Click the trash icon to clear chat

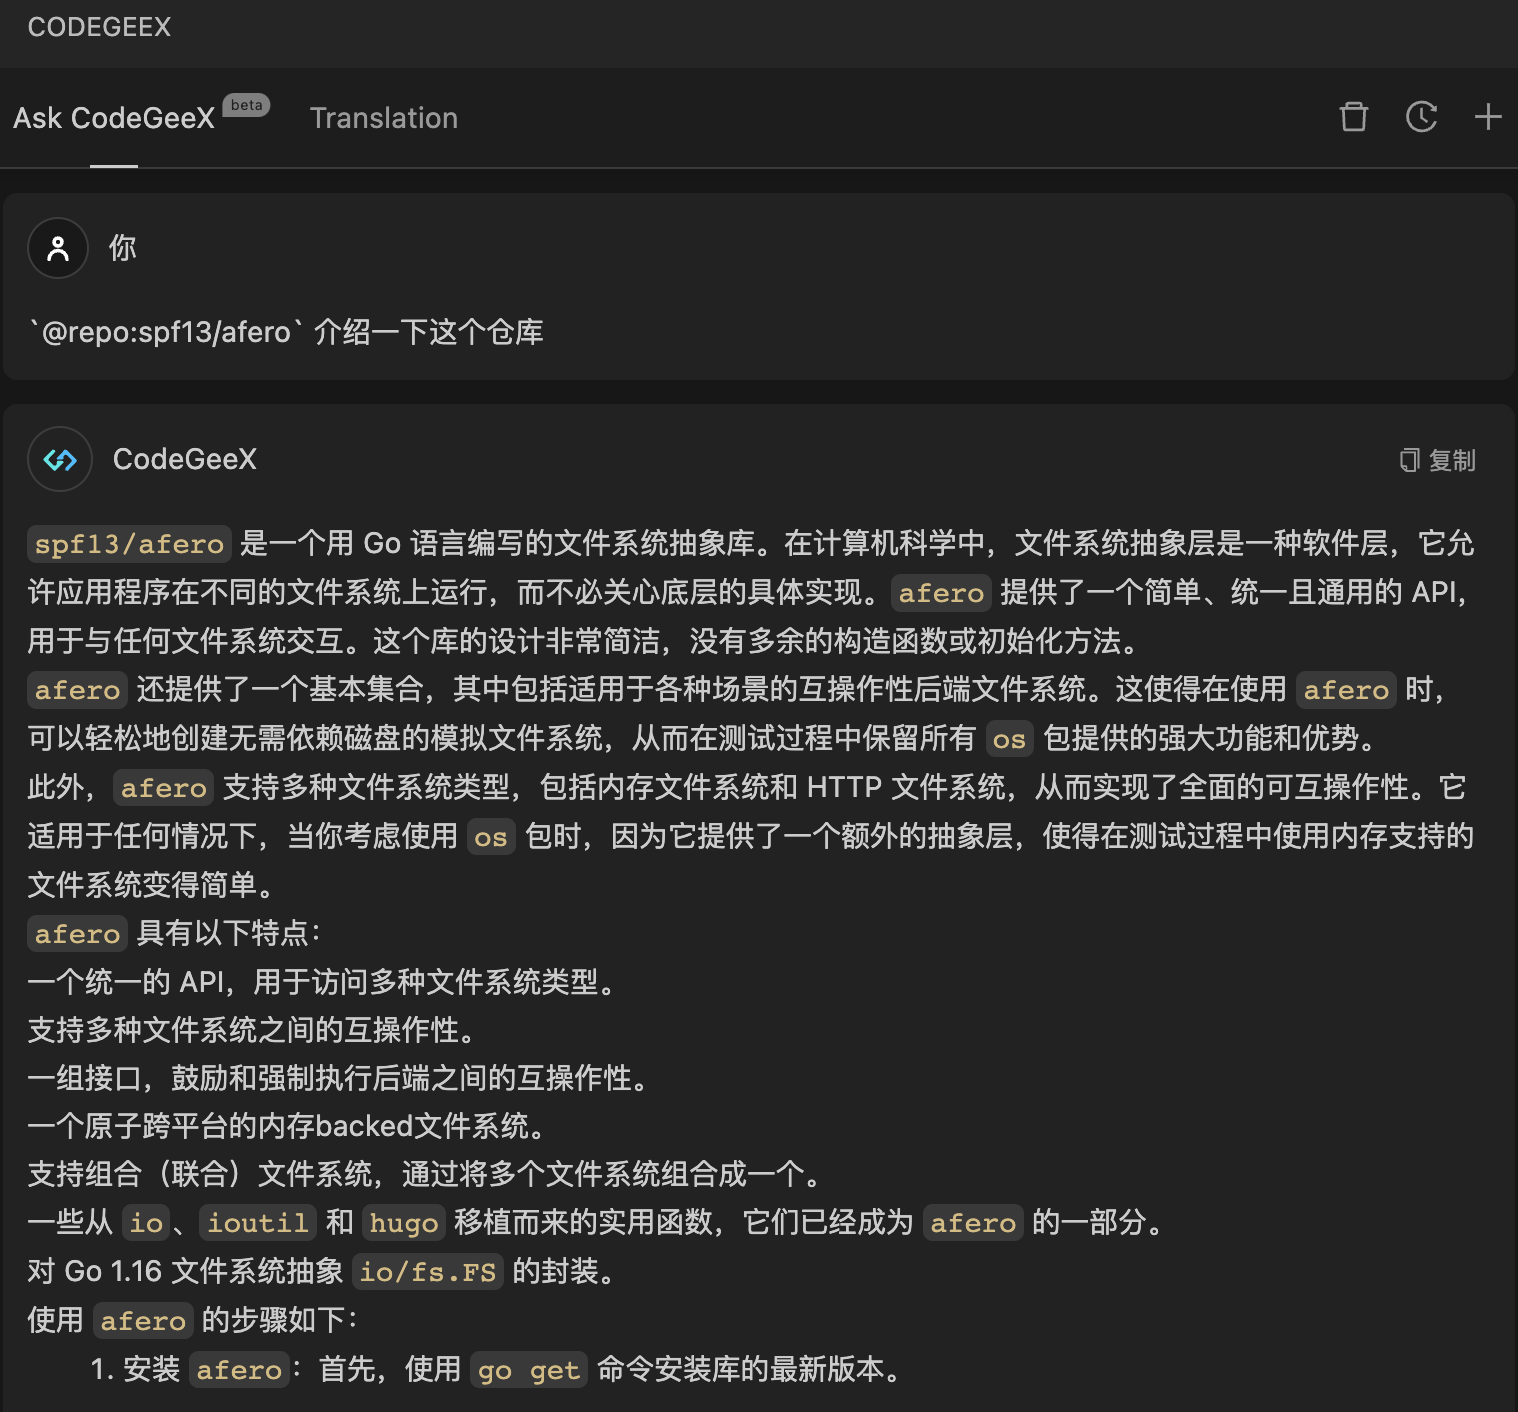point(1353,117)
